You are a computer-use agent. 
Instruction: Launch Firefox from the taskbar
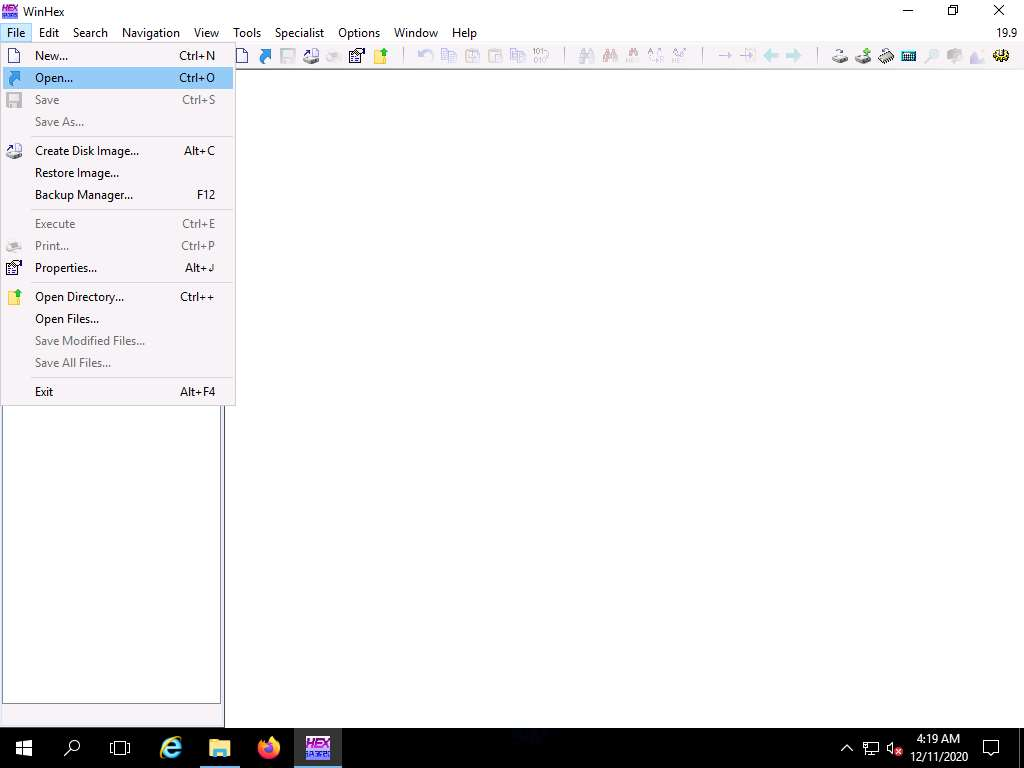tap(268, 748)
